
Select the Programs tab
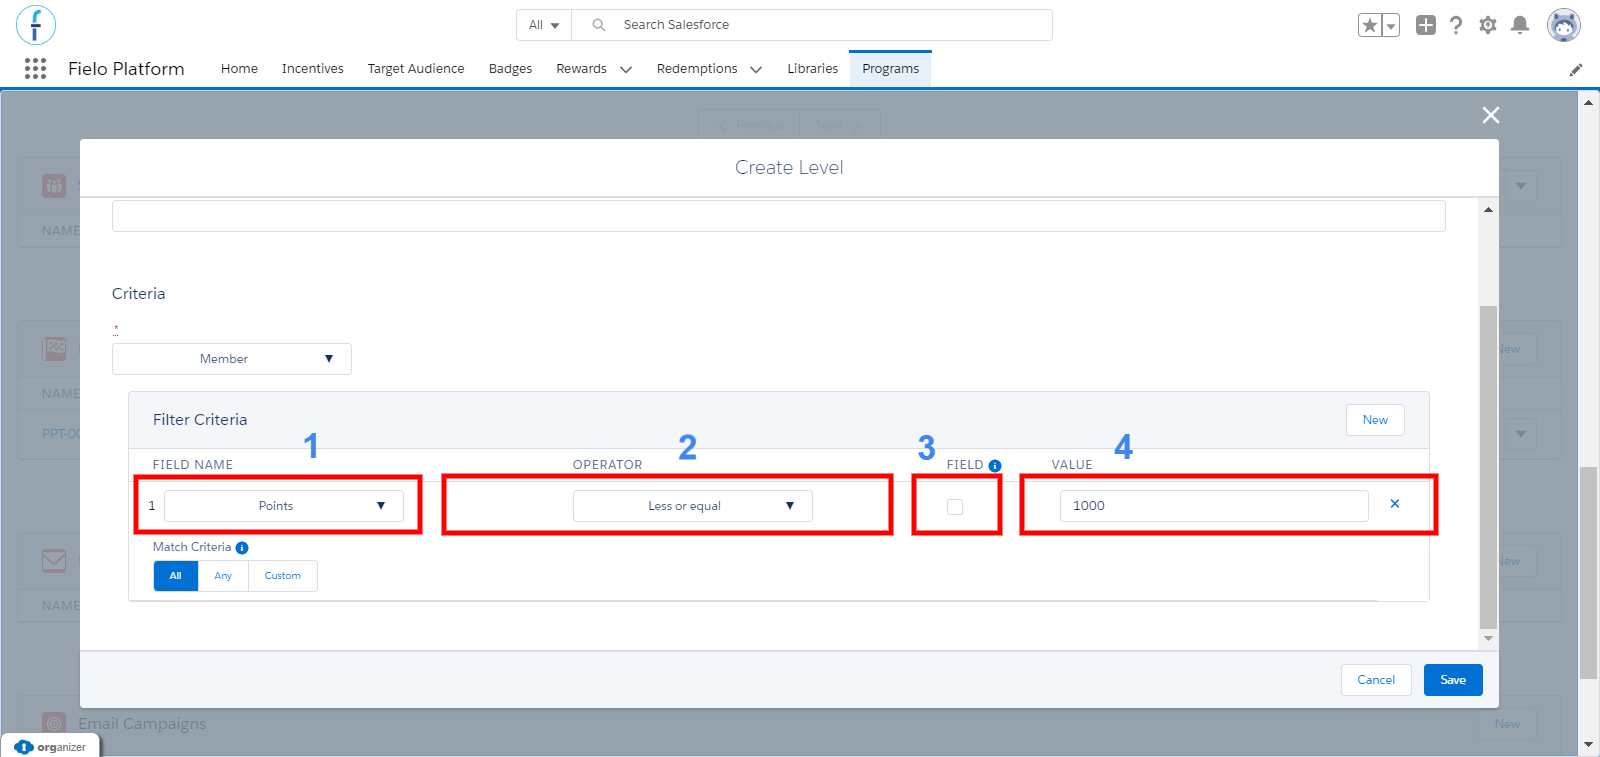pyautogui.click(x=891, y=69)
